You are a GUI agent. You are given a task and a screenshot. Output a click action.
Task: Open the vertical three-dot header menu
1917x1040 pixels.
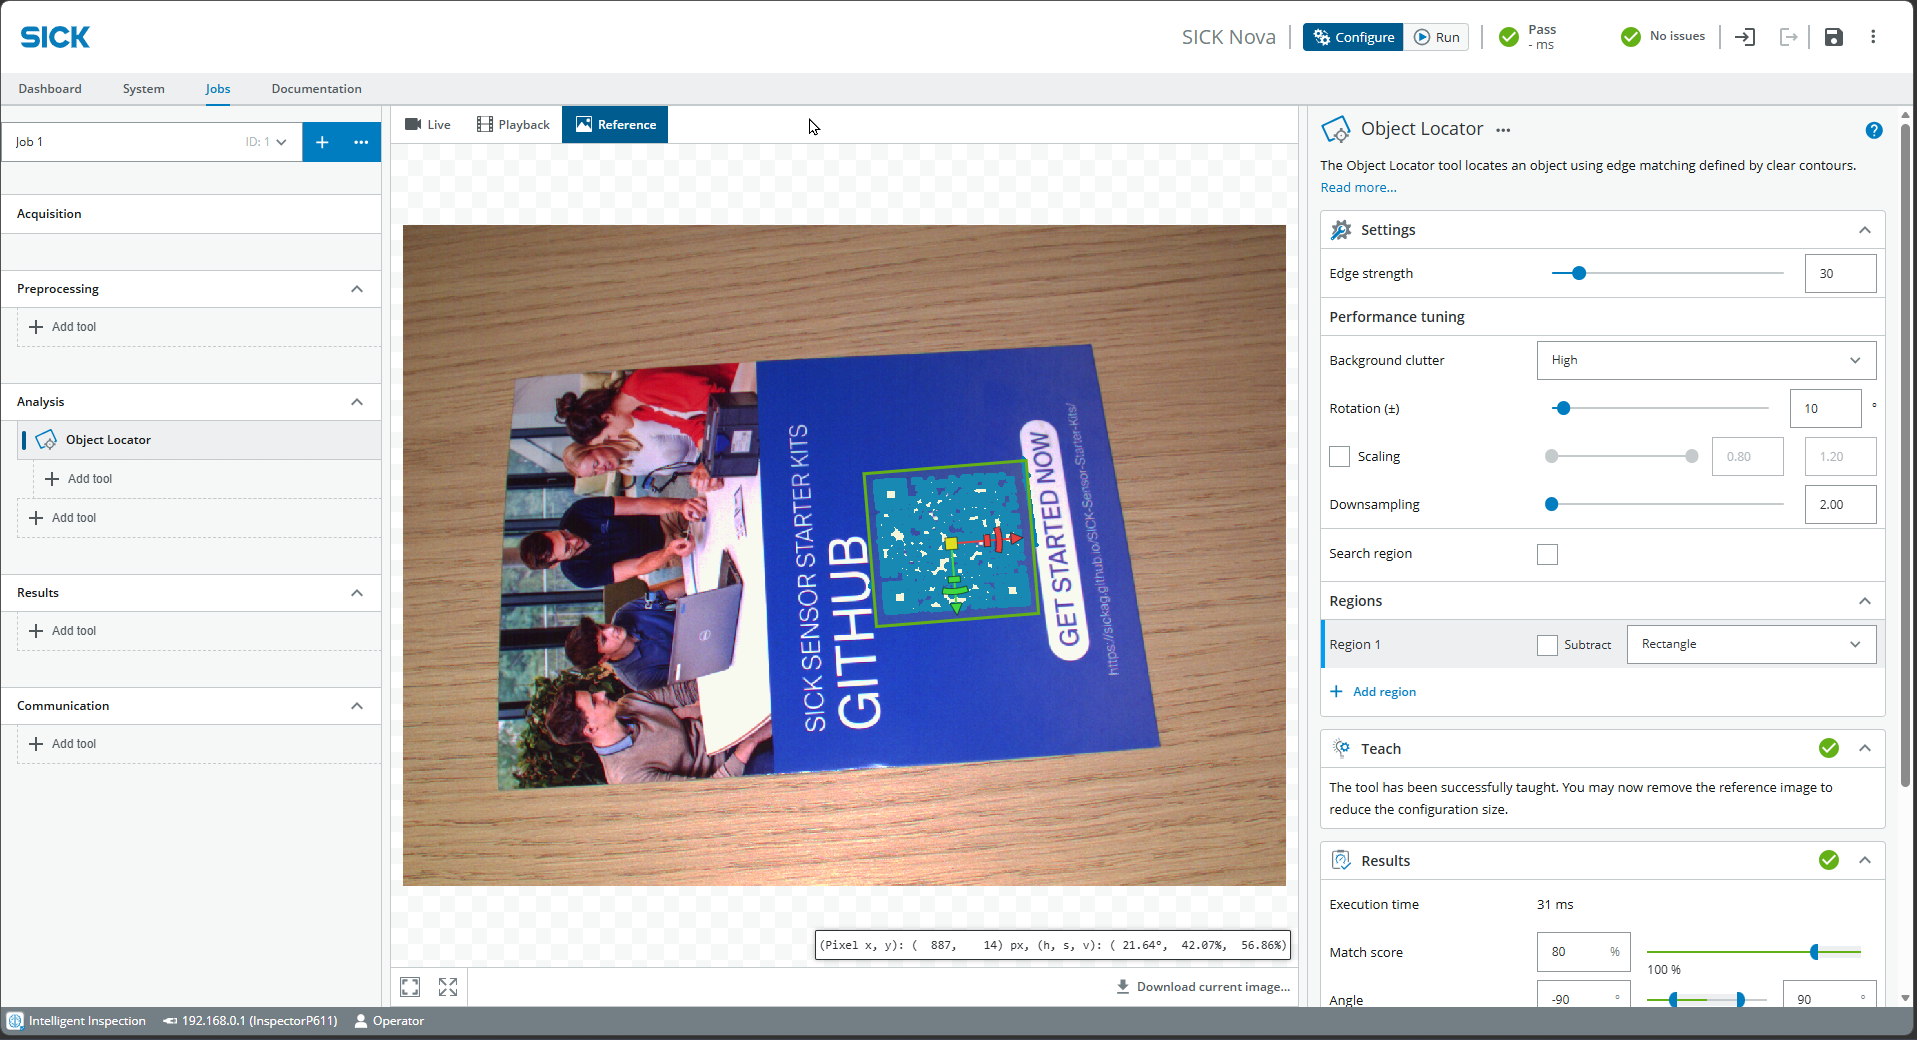click(1873, 37)
